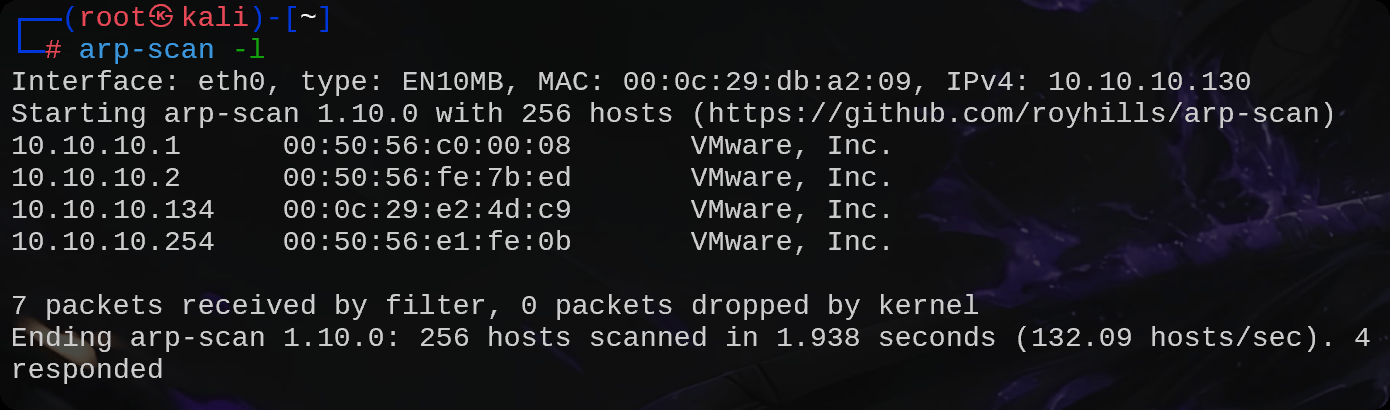Image resolution: width=1390 pixels, height=410 pixels.
Task: Click the word "responded" on the last line
Action: pyautogui.click(x=87, y=370)
